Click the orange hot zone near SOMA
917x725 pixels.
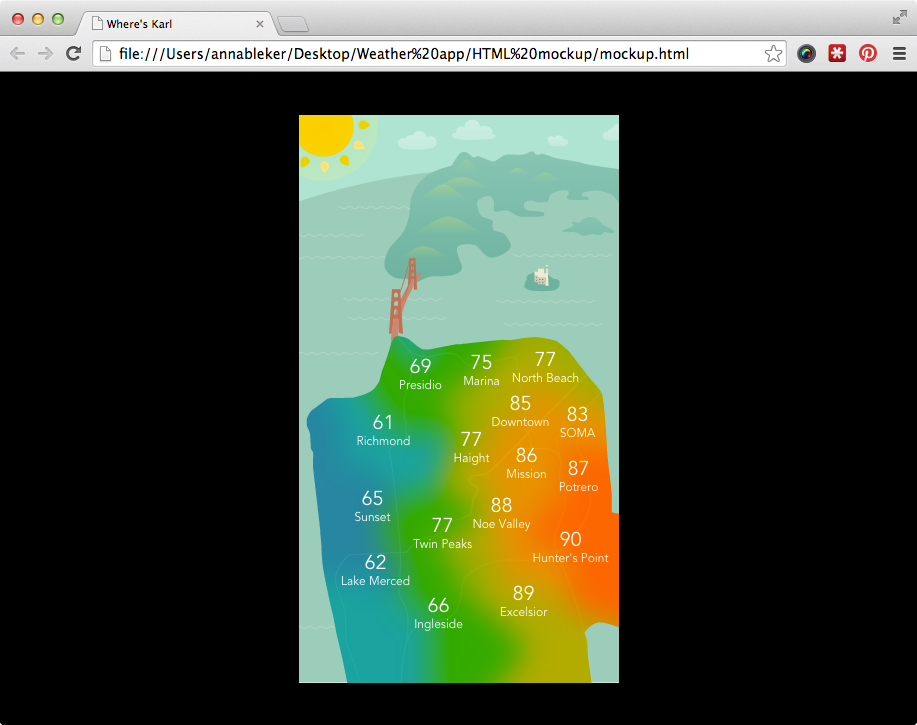pyautogui.click(x=578, y=424)
